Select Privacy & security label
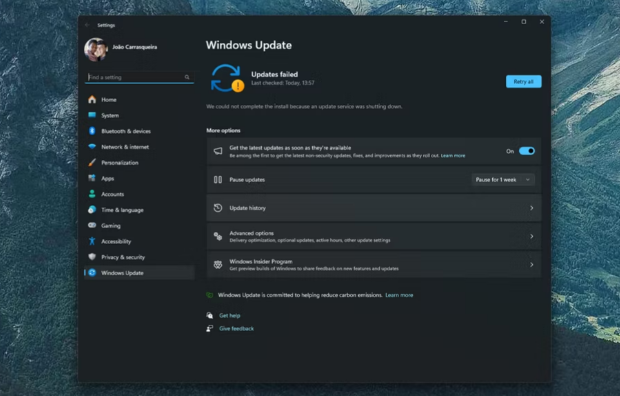 (123, 257)
